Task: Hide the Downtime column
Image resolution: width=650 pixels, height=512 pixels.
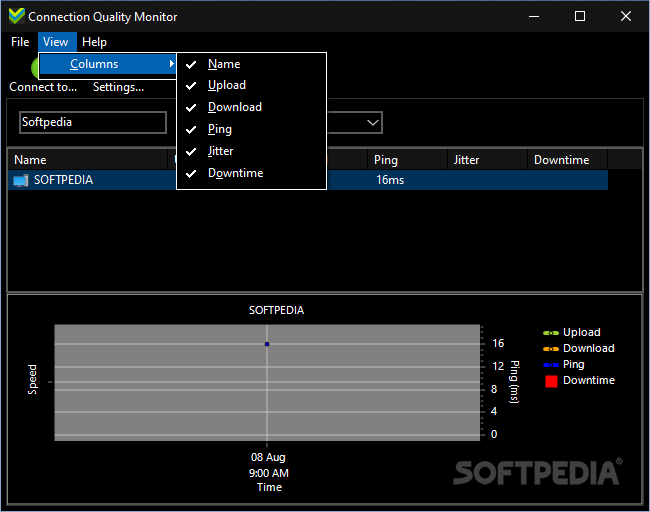Action: click(252, 173)
